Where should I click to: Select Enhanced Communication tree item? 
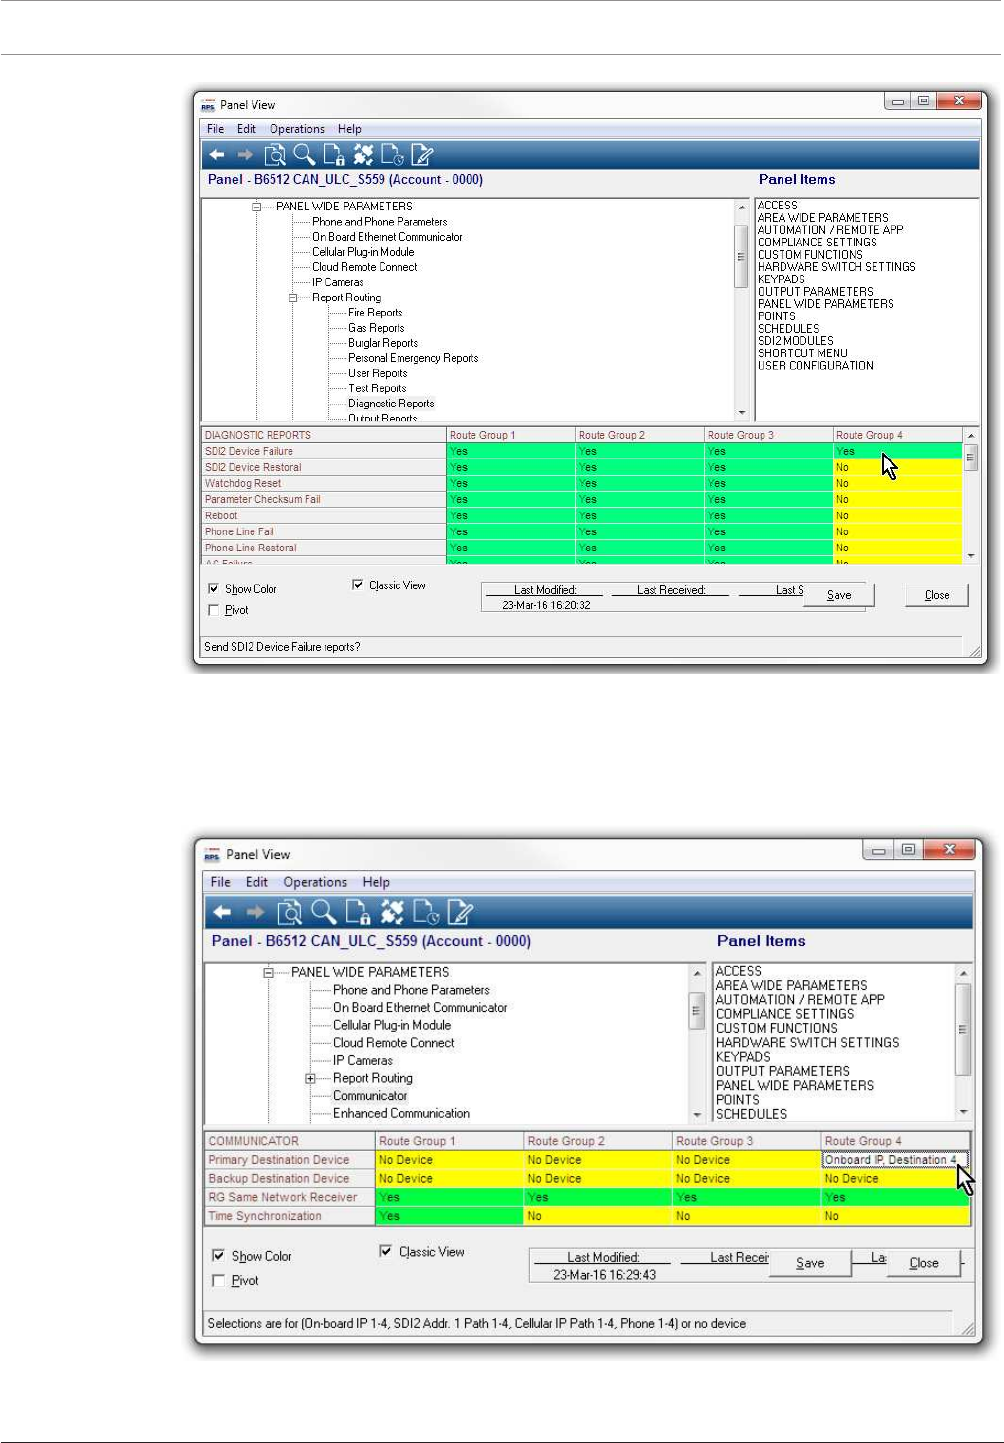coord(401,1113)
